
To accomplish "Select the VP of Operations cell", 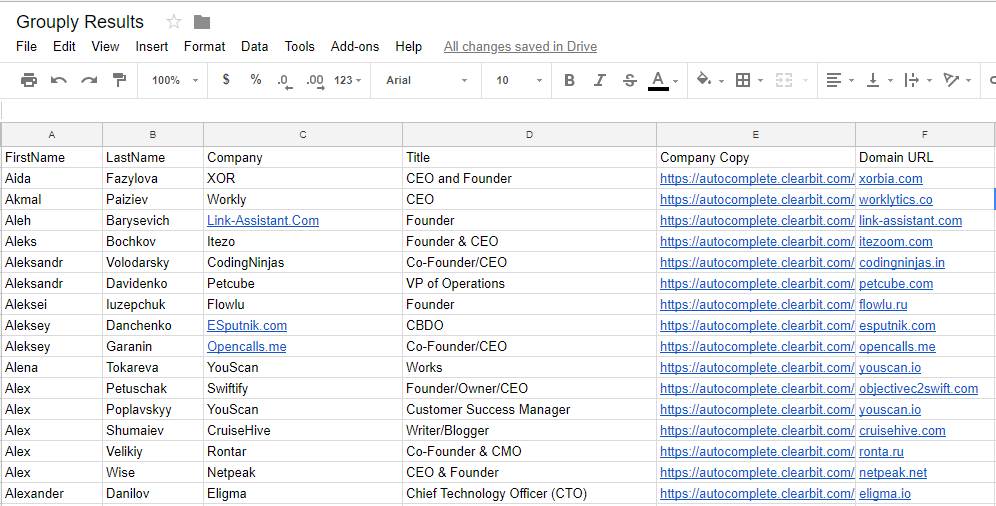I will point(529,283).
